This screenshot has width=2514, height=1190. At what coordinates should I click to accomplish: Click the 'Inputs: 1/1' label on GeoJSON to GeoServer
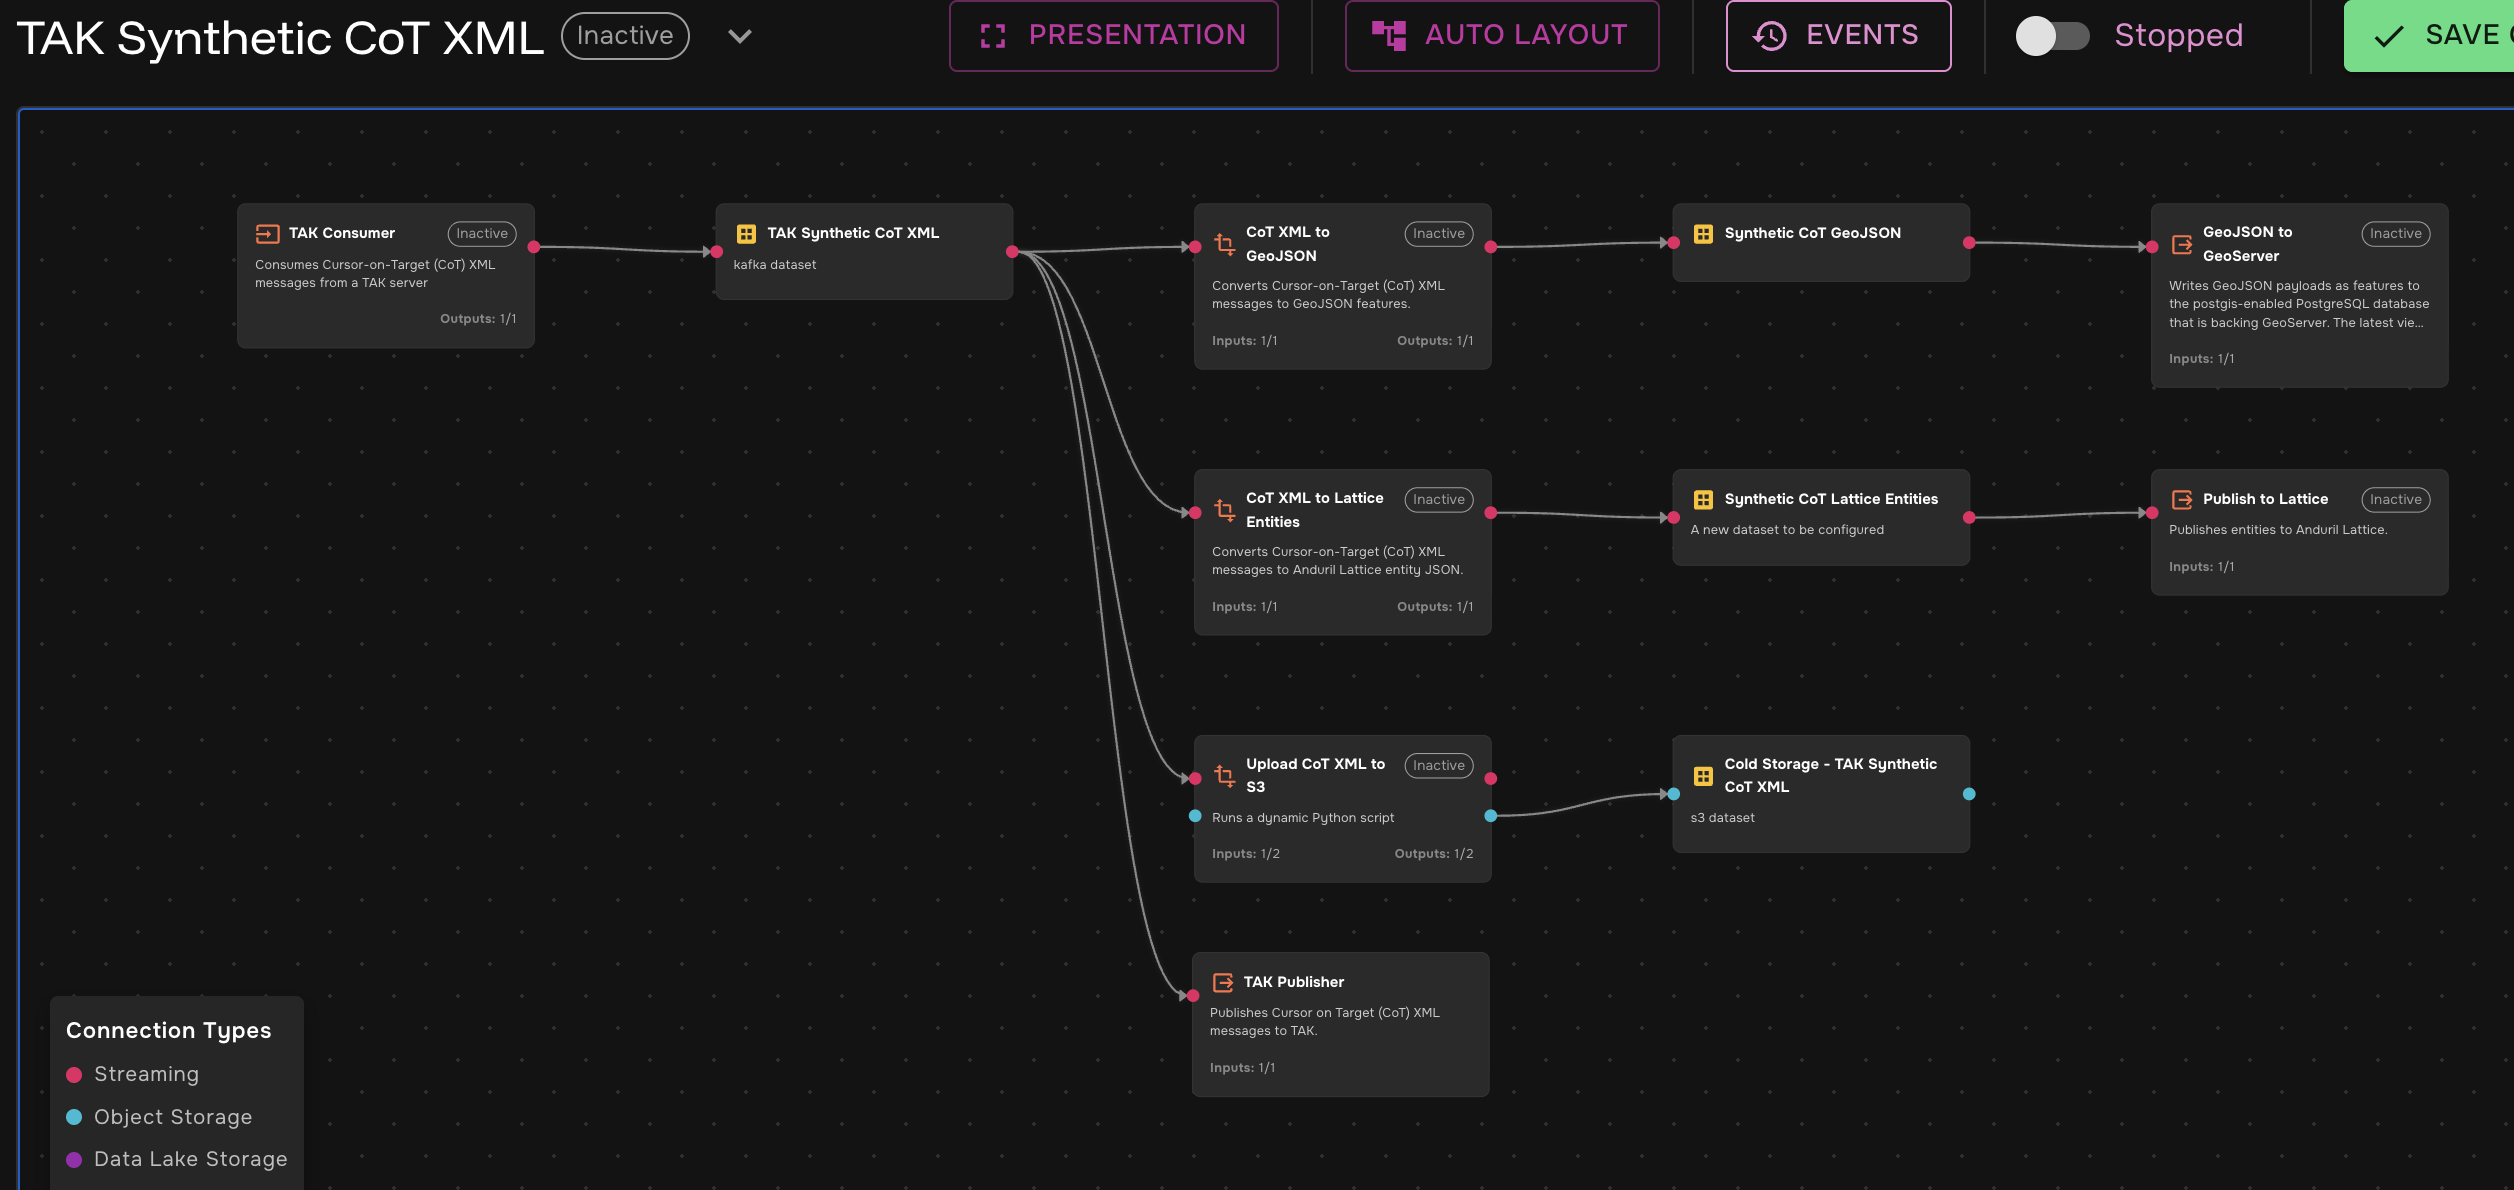[2202, 359]
